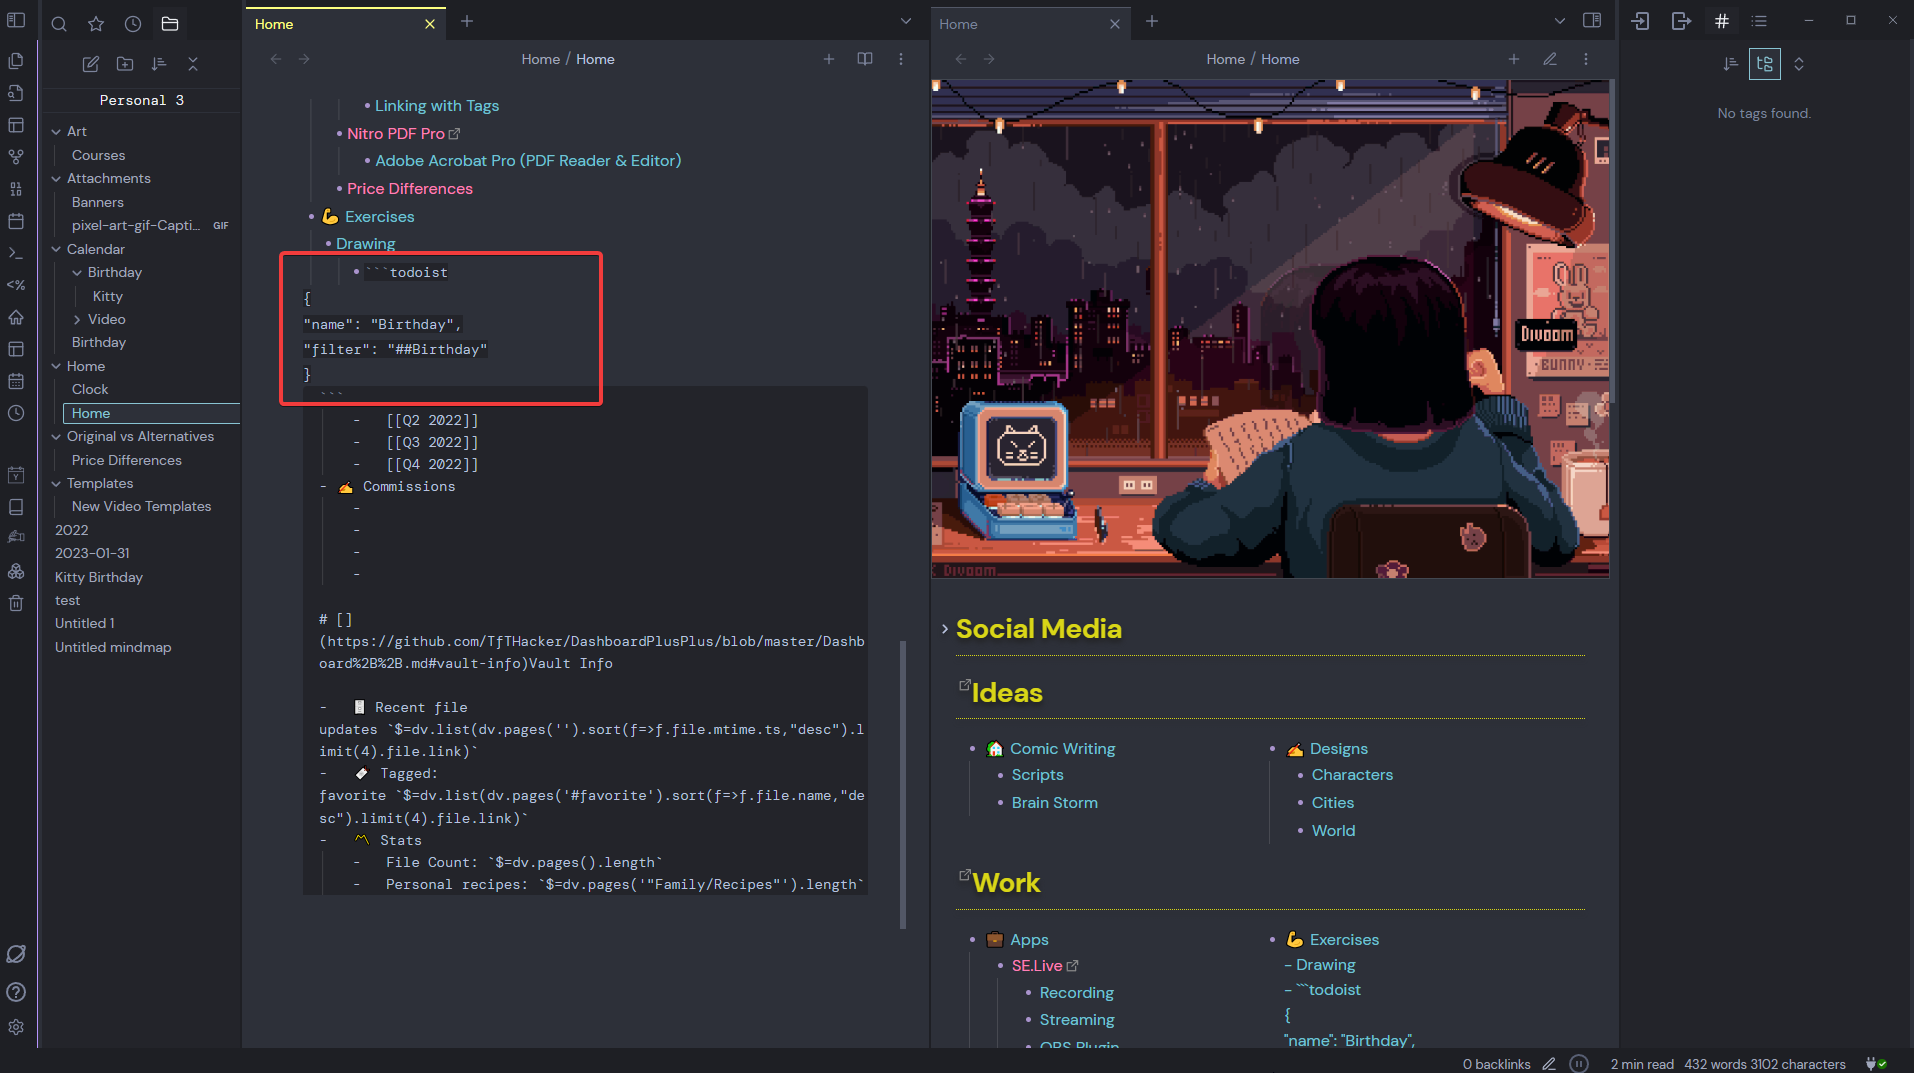This screenshot has width=1914, height=1073.
Task: Toggle the left sidebar collapse
Action: [x=16, y=20]
